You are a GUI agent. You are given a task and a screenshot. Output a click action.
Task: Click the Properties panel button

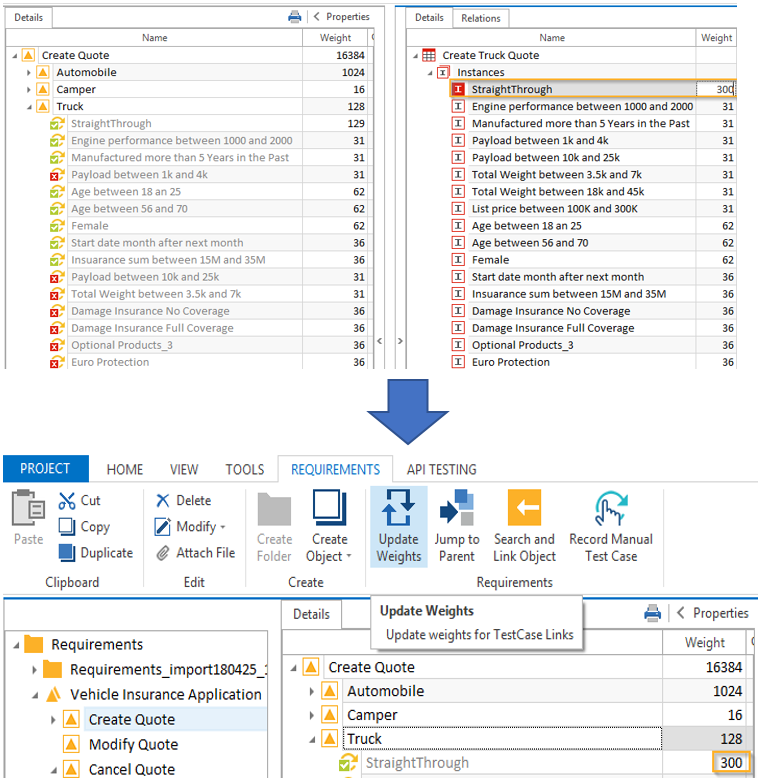click(713, 613)
